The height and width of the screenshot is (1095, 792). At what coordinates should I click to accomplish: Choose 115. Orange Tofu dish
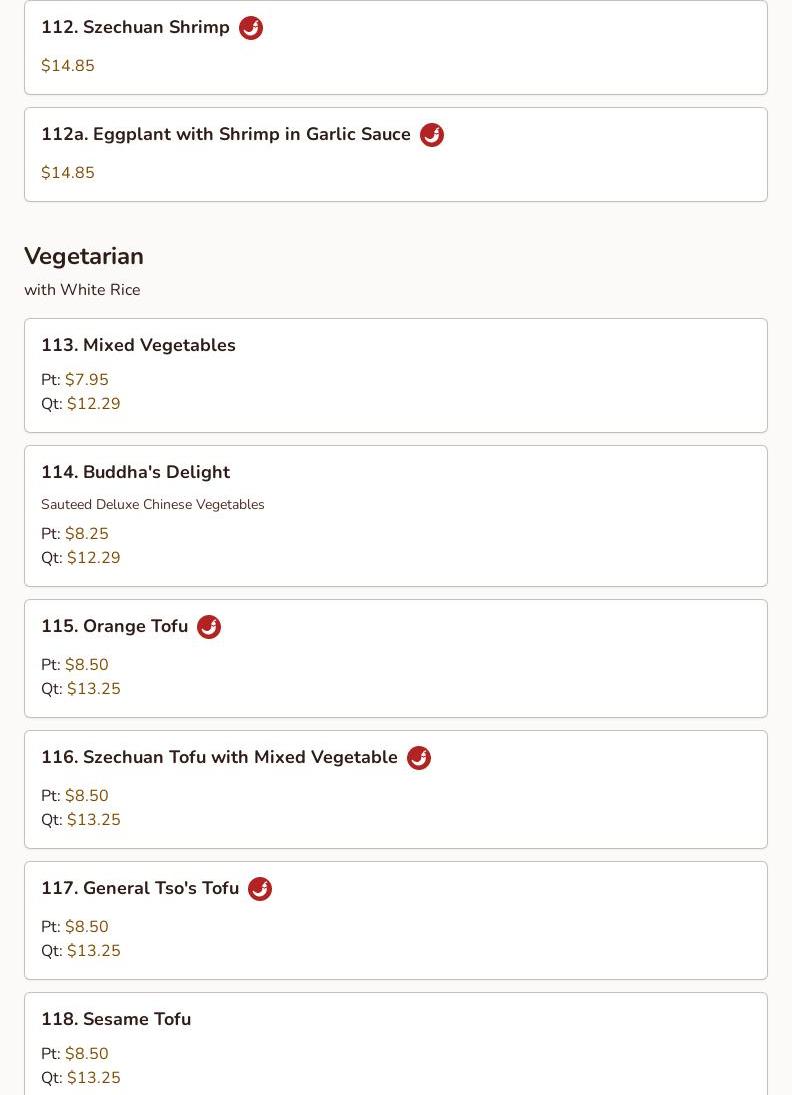click(114, 627)
